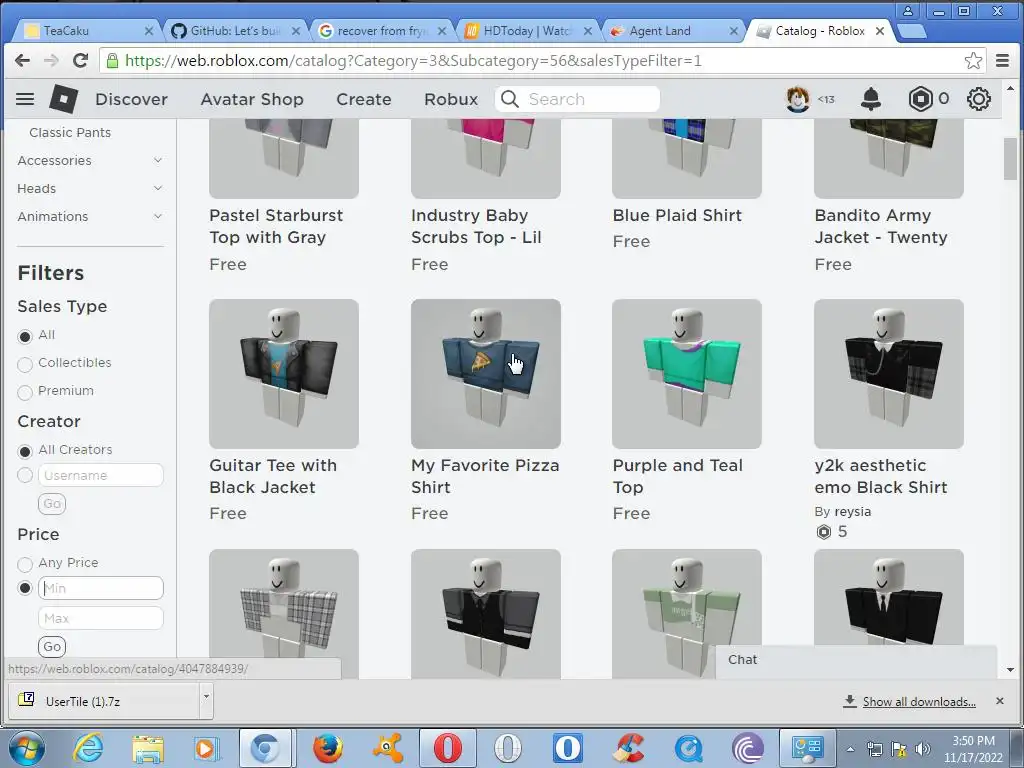
Task: Select the Min/Max price range radio
Action: (x=25, y=588)
